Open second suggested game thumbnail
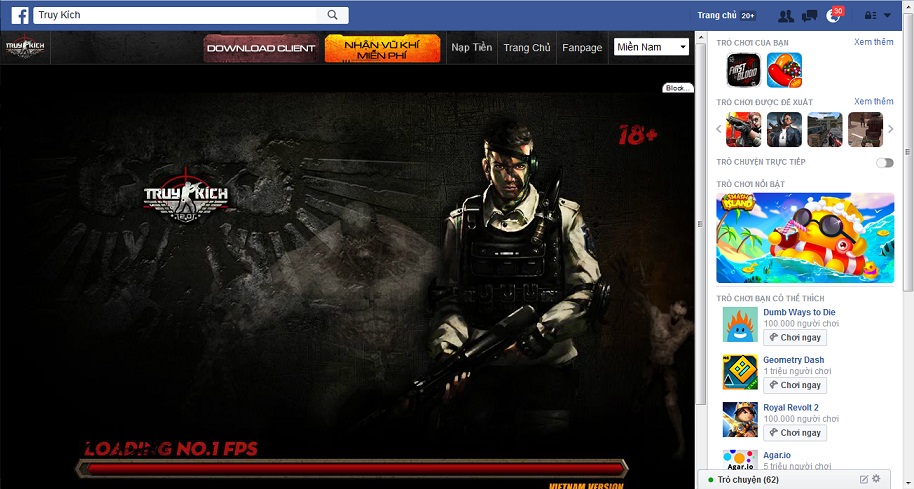Screen dimensions: 914x489 pyautogui.click(x=784, y=129)
